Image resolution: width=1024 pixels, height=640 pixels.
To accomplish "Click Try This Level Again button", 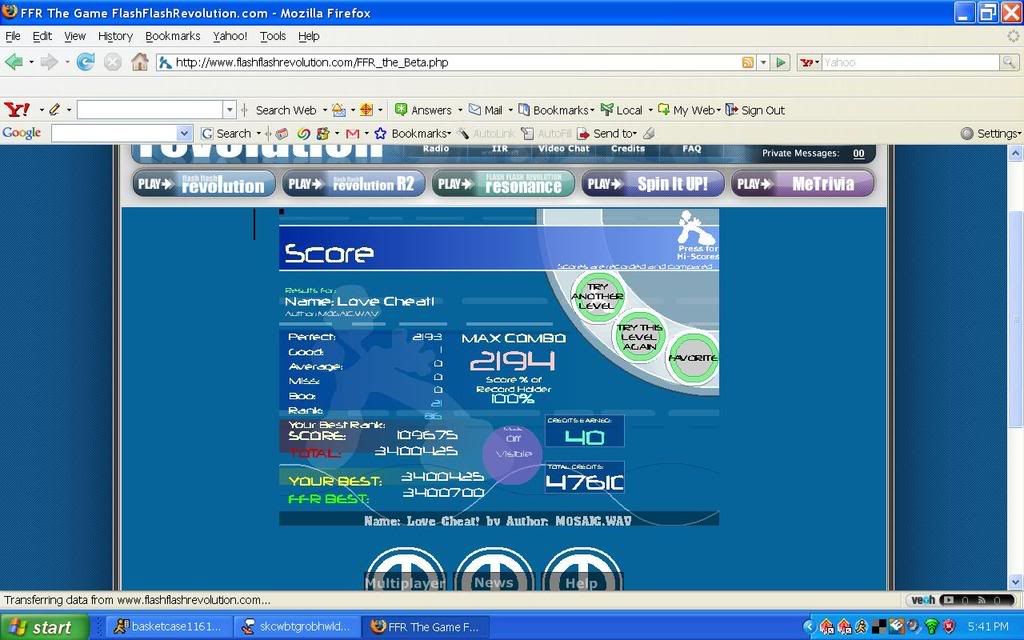I will [639, 335].
